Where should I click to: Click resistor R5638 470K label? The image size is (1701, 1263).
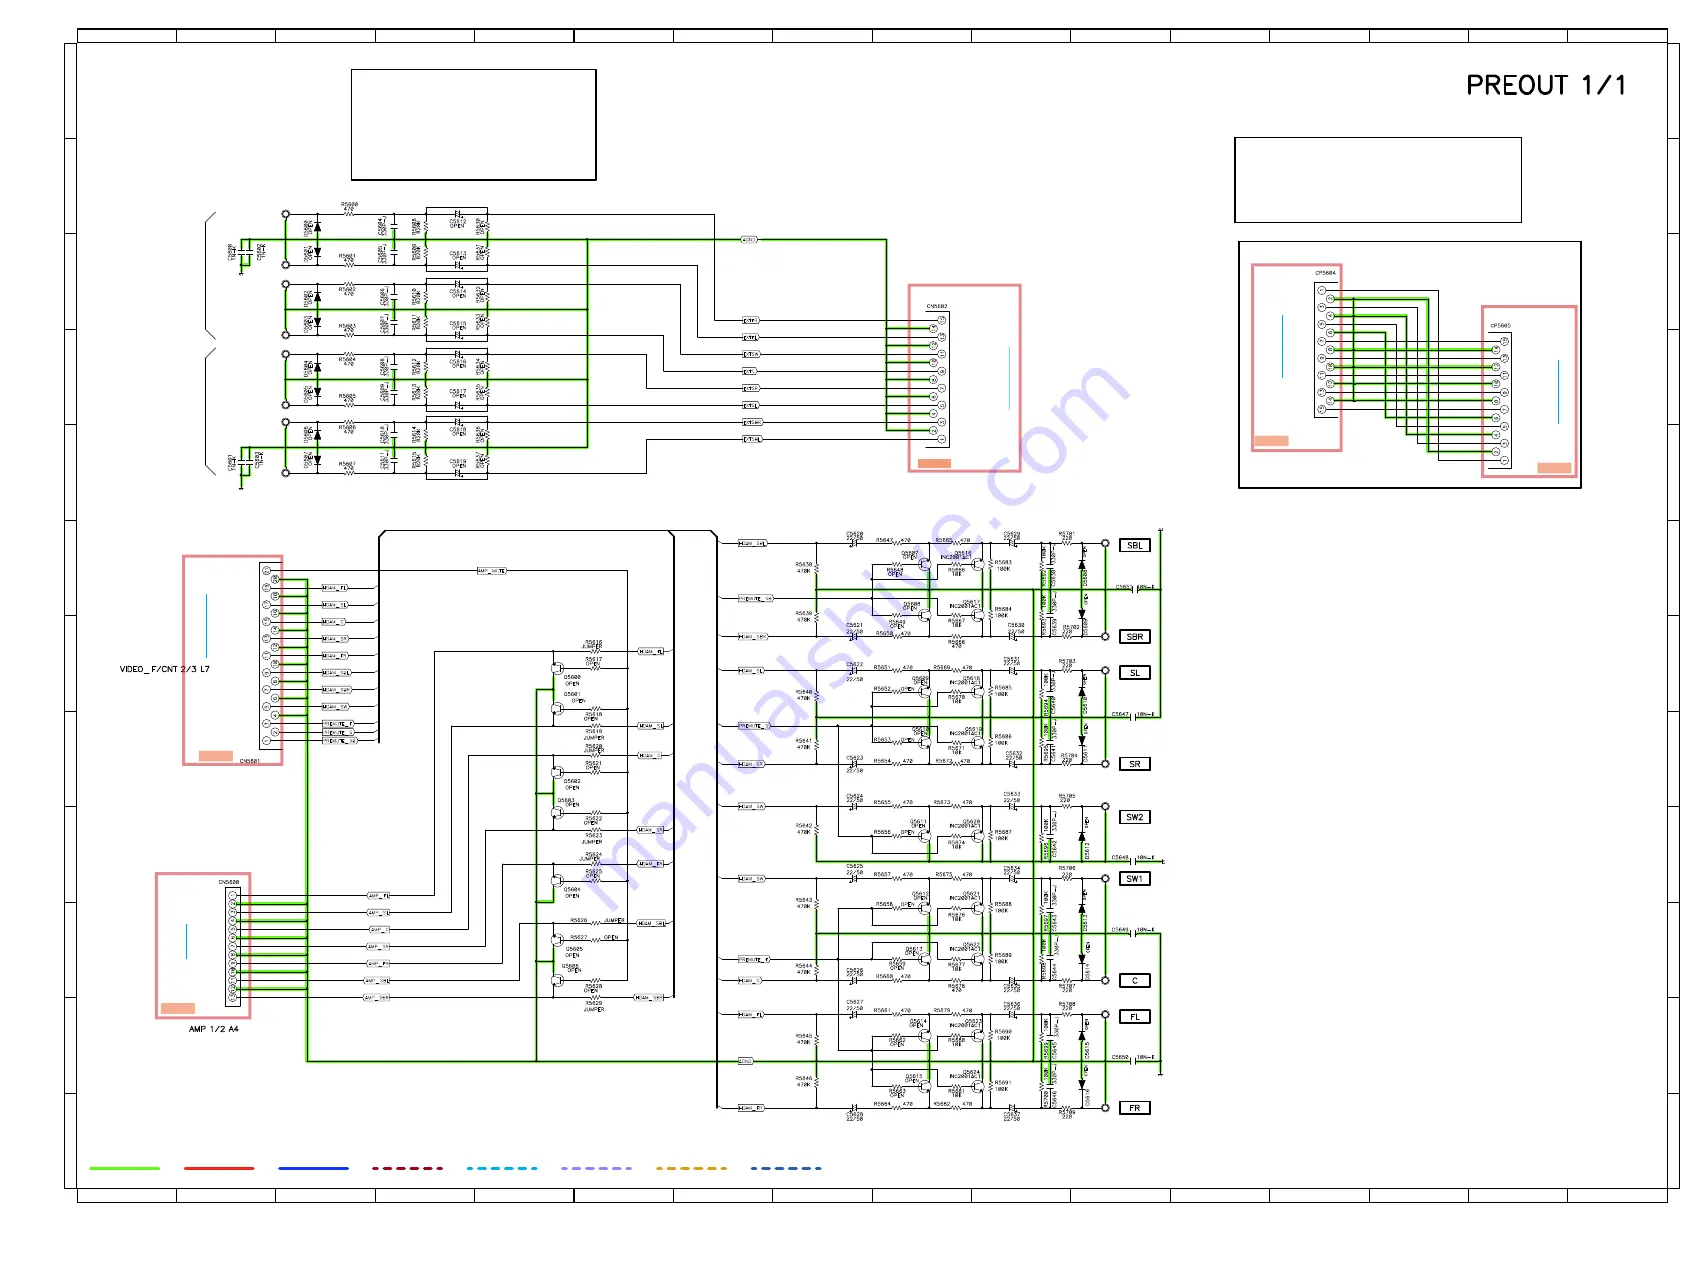803,568
